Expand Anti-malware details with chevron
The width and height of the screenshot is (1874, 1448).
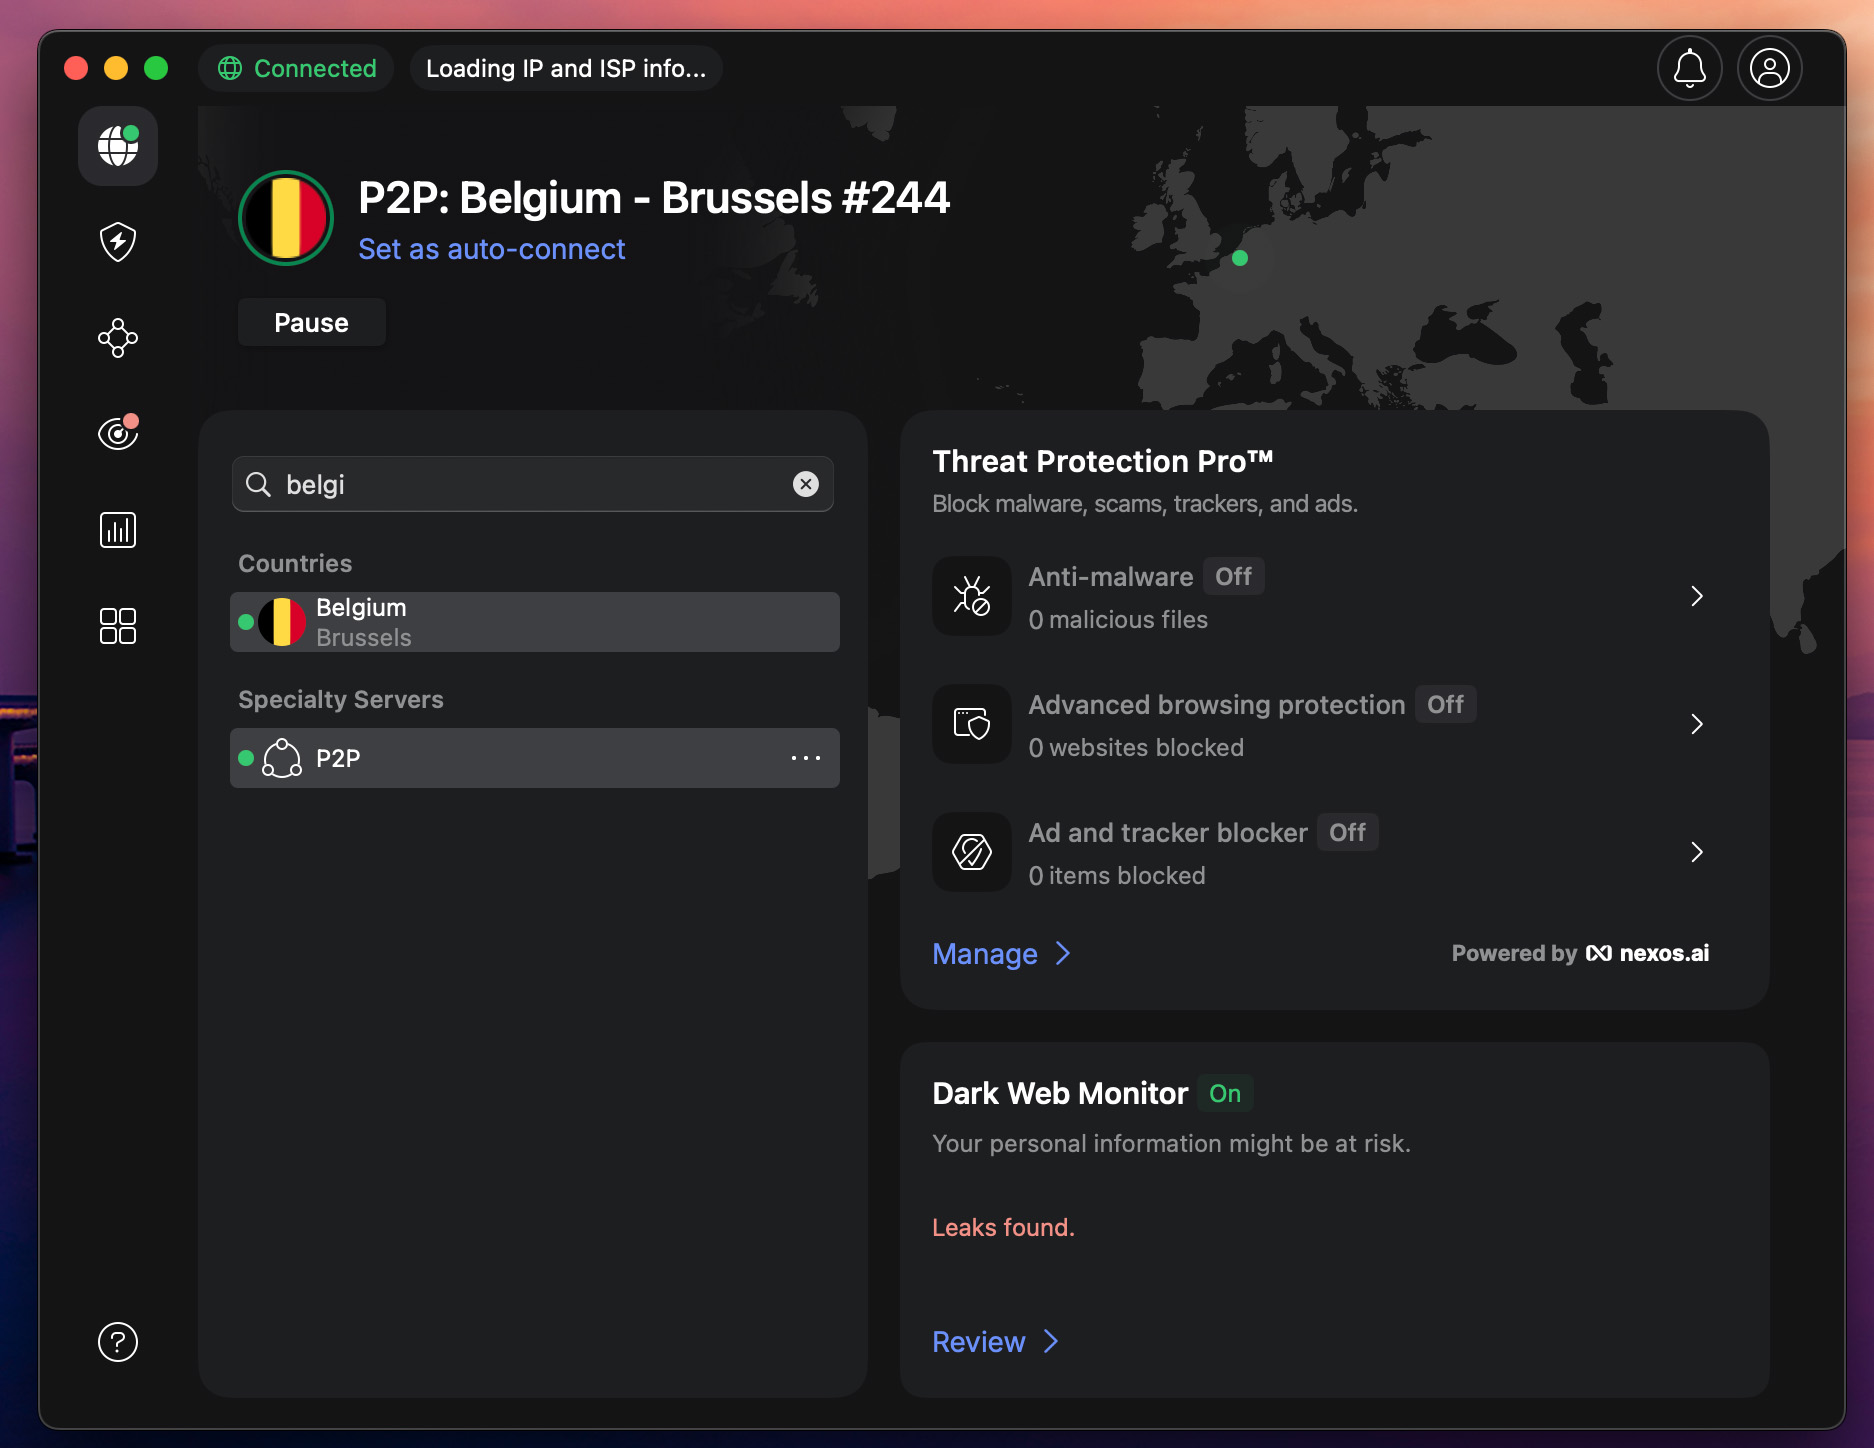click(x=1697, y=595)
